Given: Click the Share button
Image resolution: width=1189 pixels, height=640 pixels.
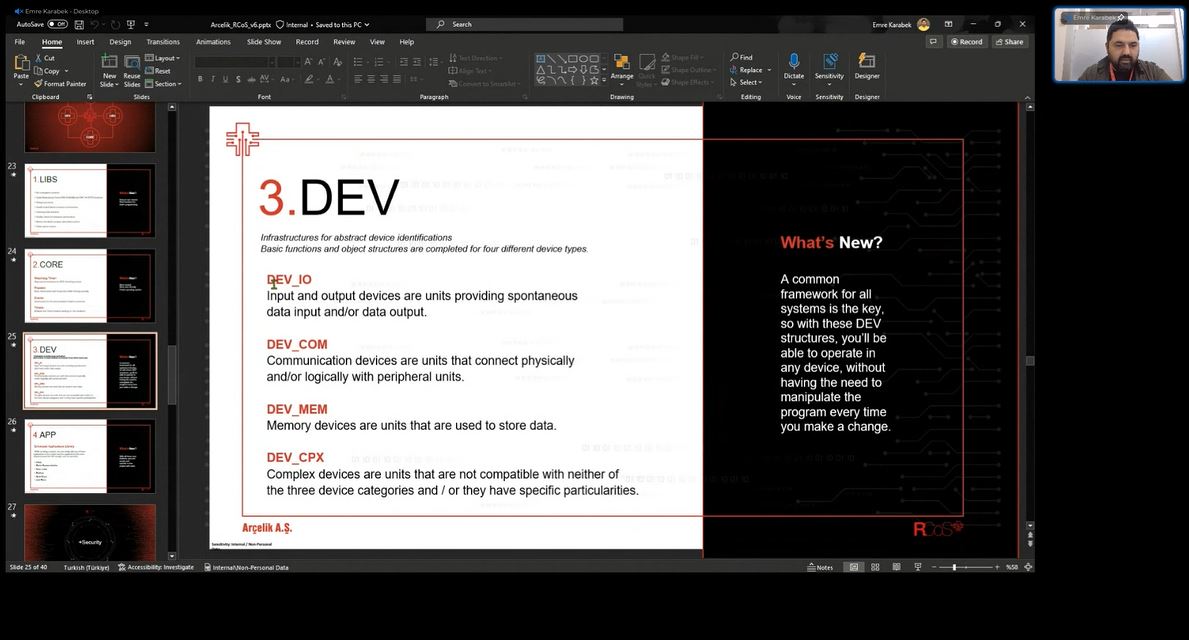Looking at the screenshot, I should pyautogui.click(x=1009, y=42).
